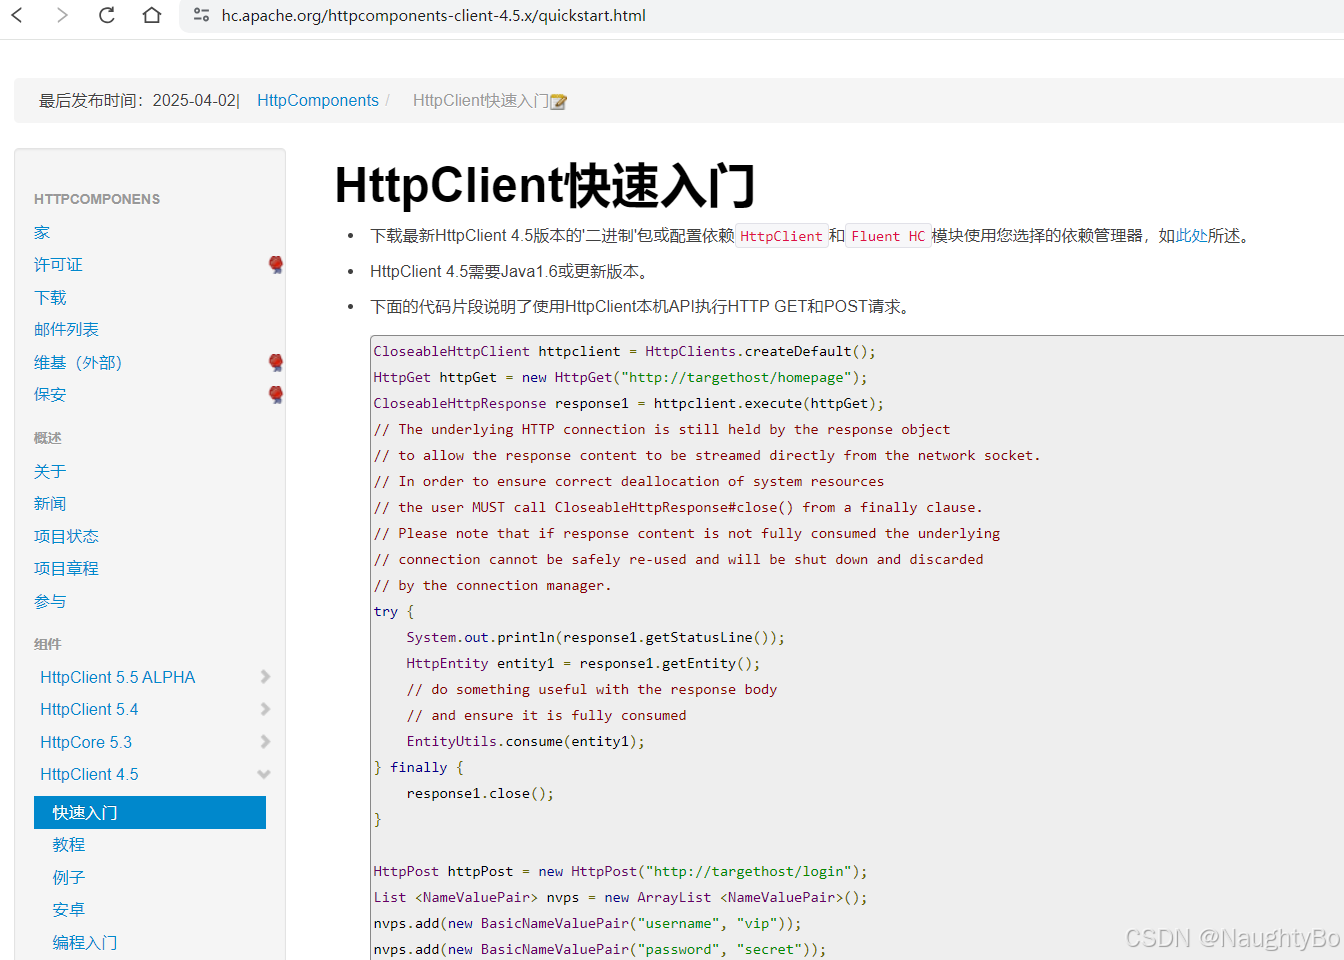Open 关于 sidebar link
This screenshot has height=960, width=1344.
point(50,471)
